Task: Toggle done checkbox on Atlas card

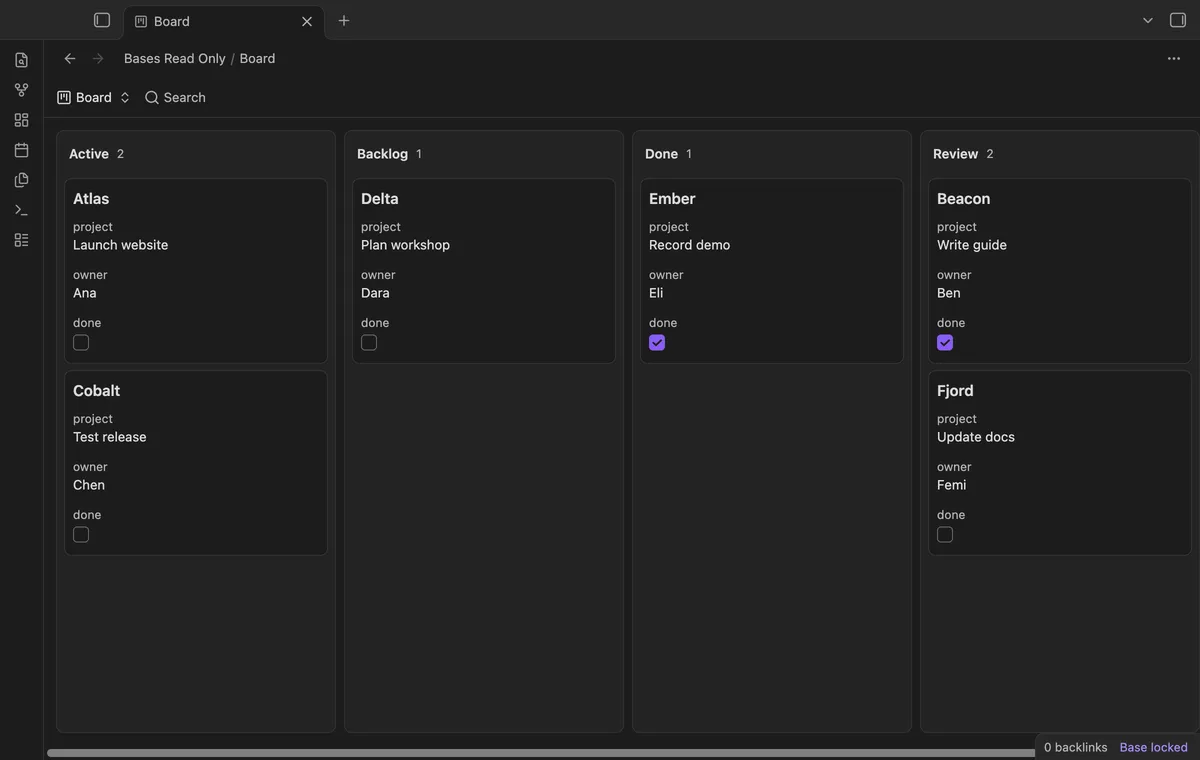Action: pos(81,343)
